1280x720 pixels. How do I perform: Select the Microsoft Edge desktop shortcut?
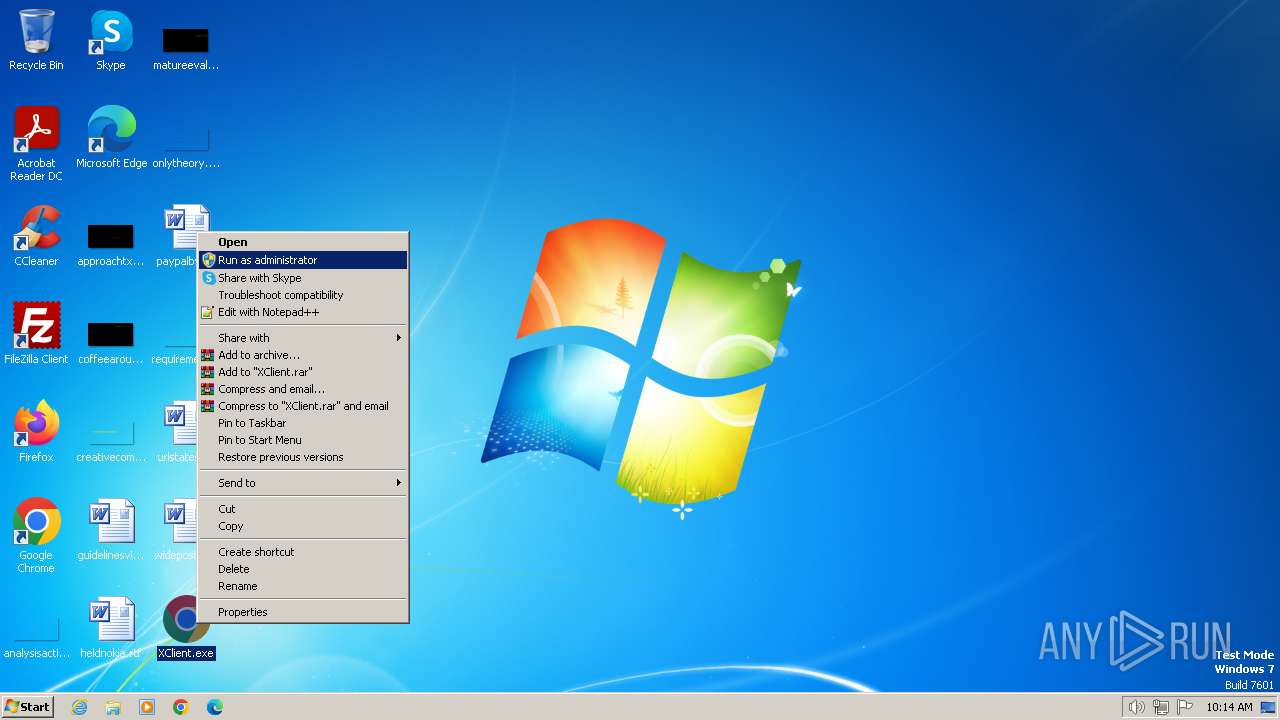111,138
